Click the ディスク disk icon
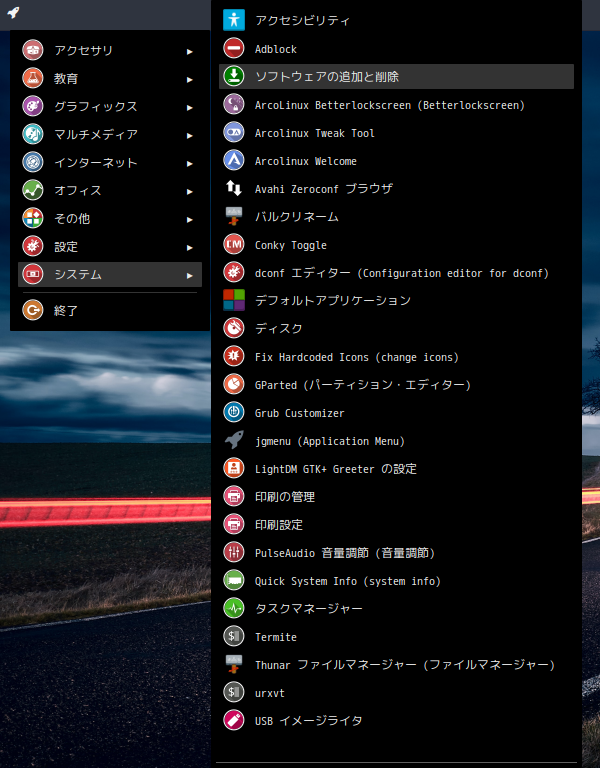600x768 pixels. tap(234, 328)
